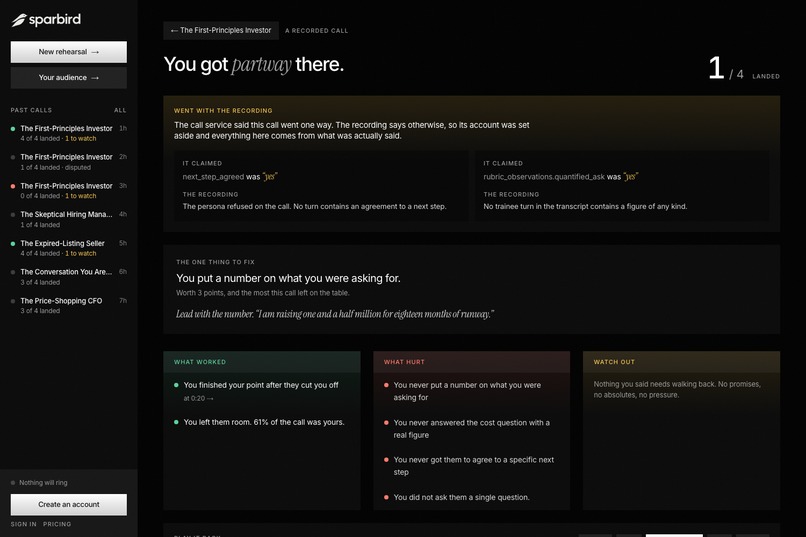806x537 pixels.
Task: Click 'You got partway there.' heading
Action: point(253,65)
